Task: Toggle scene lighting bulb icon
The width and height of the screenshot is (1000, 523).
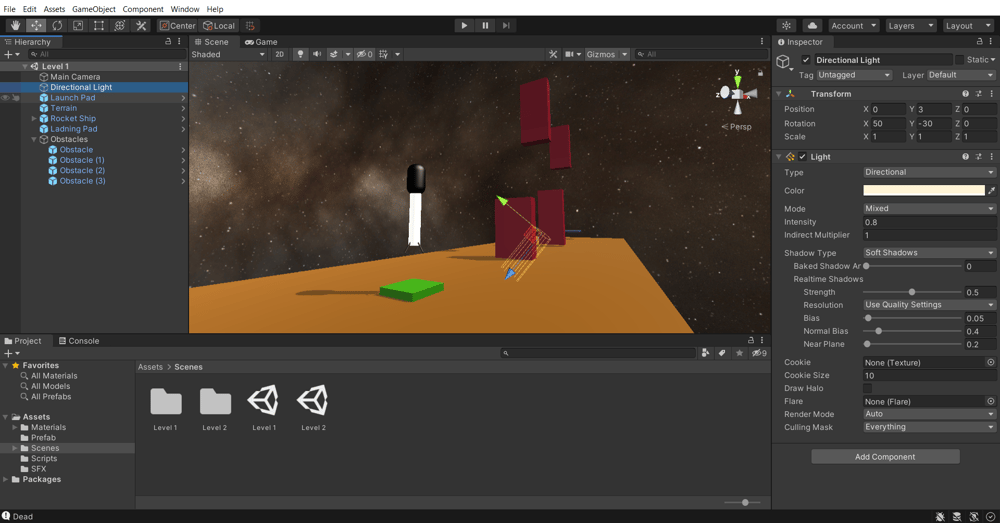Action: click(300, 54)
